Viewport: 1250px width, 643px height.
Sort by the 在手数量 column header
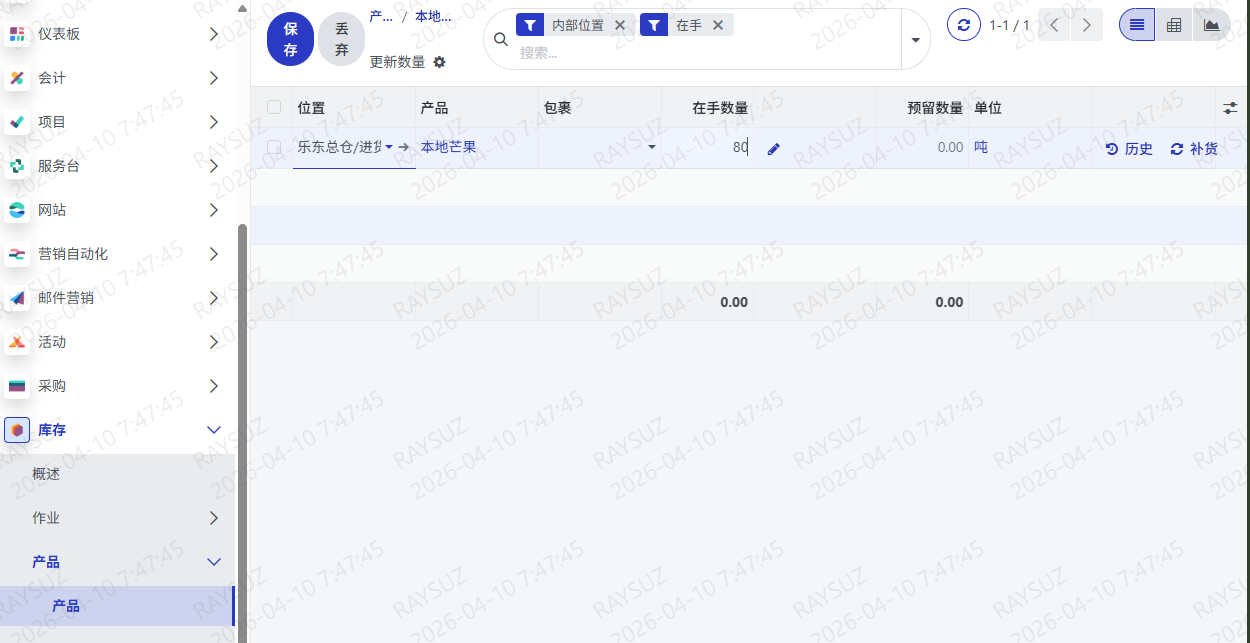click(x=720, y=108)
